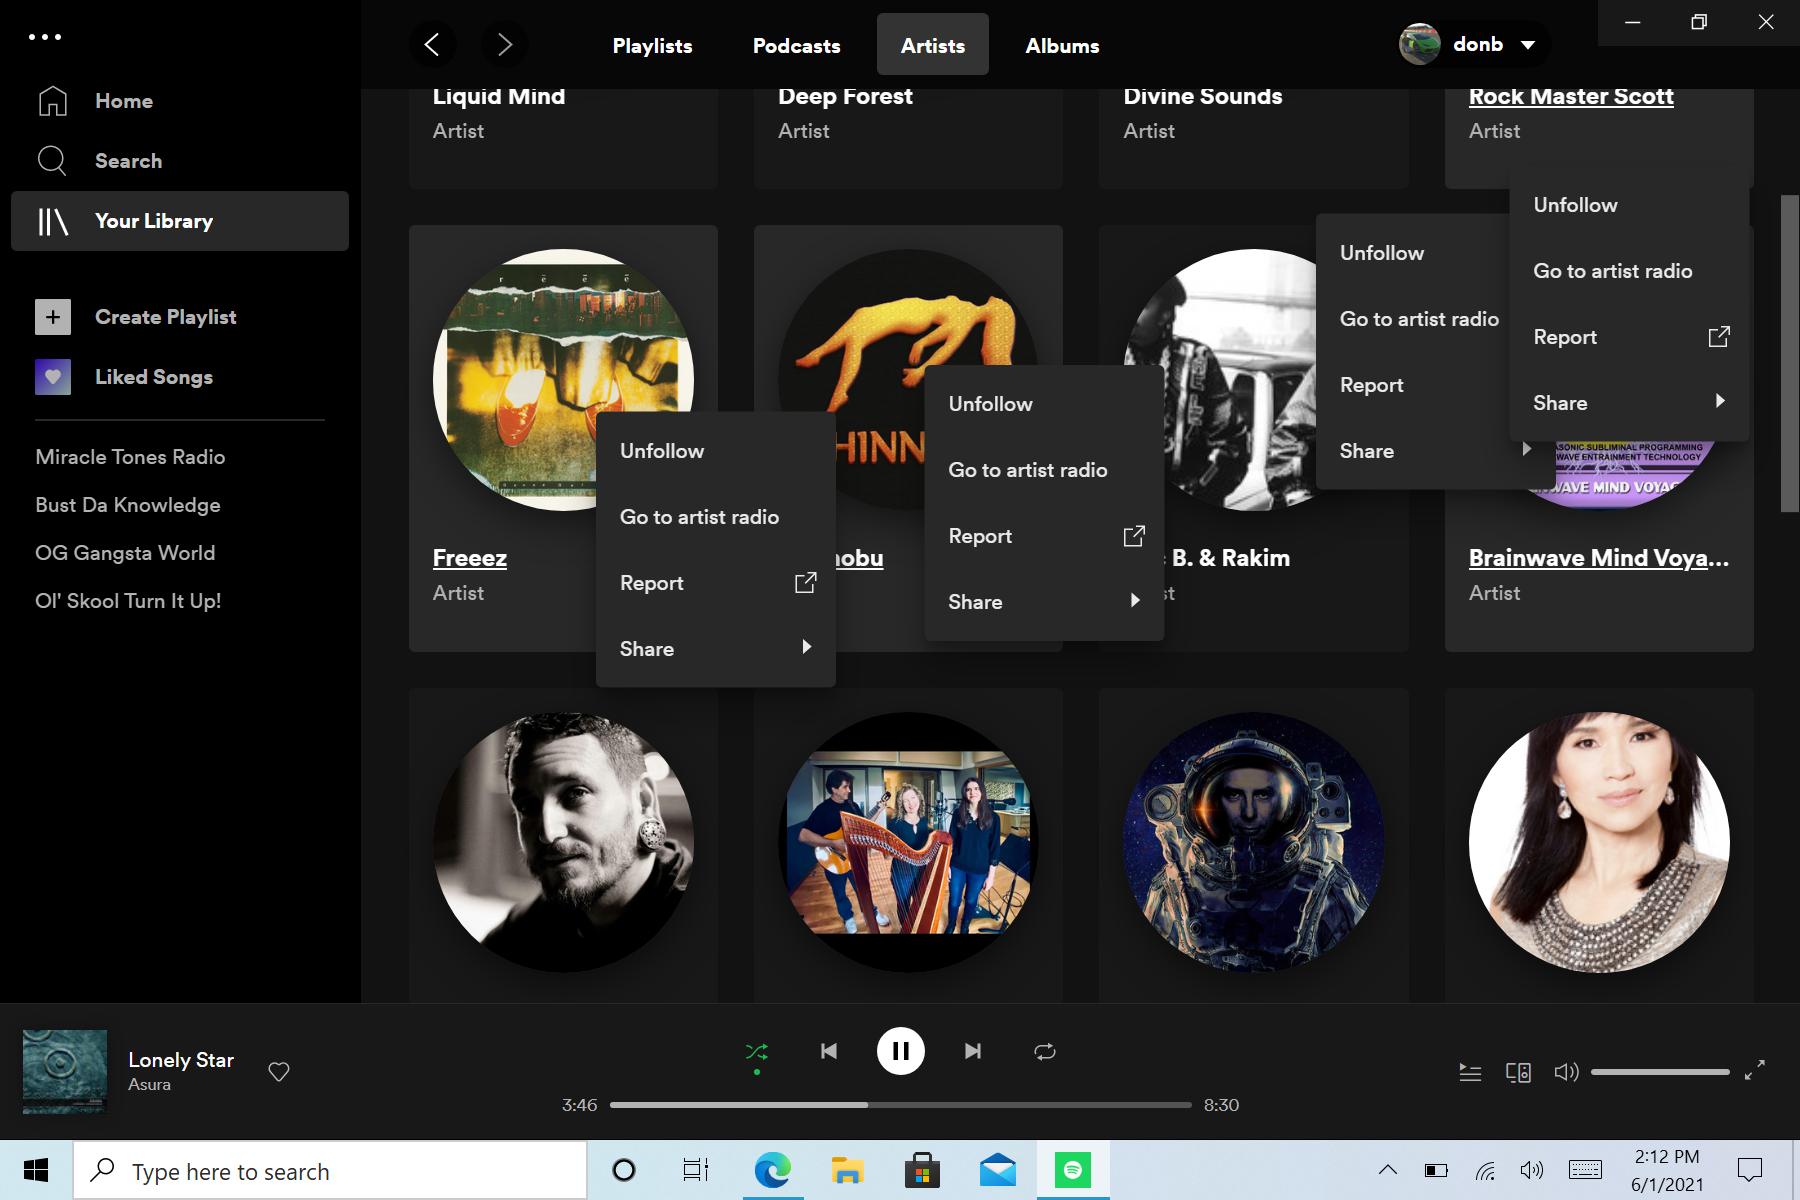Screen dimensions: 1800x1200
Task: Open the Liquid Mind artist card
Action: [563, 138]
